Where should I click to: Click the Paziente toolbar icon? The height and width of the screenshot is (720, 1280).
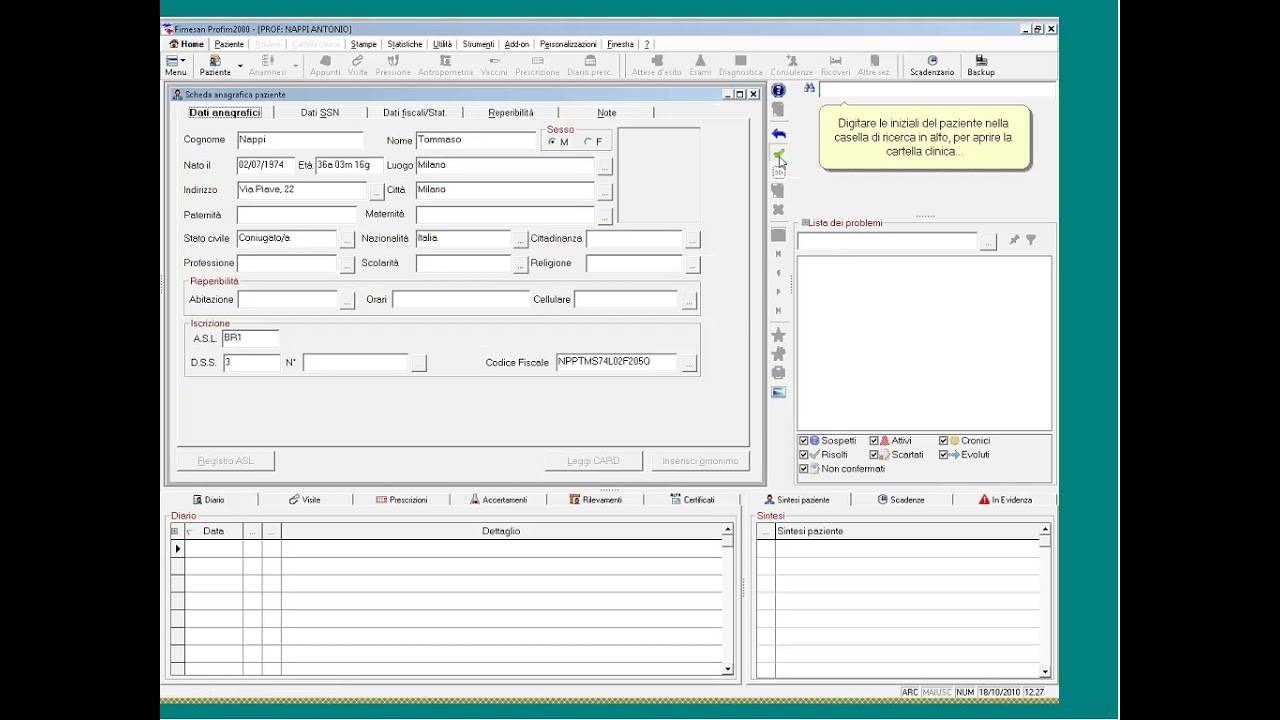point(215,66)
